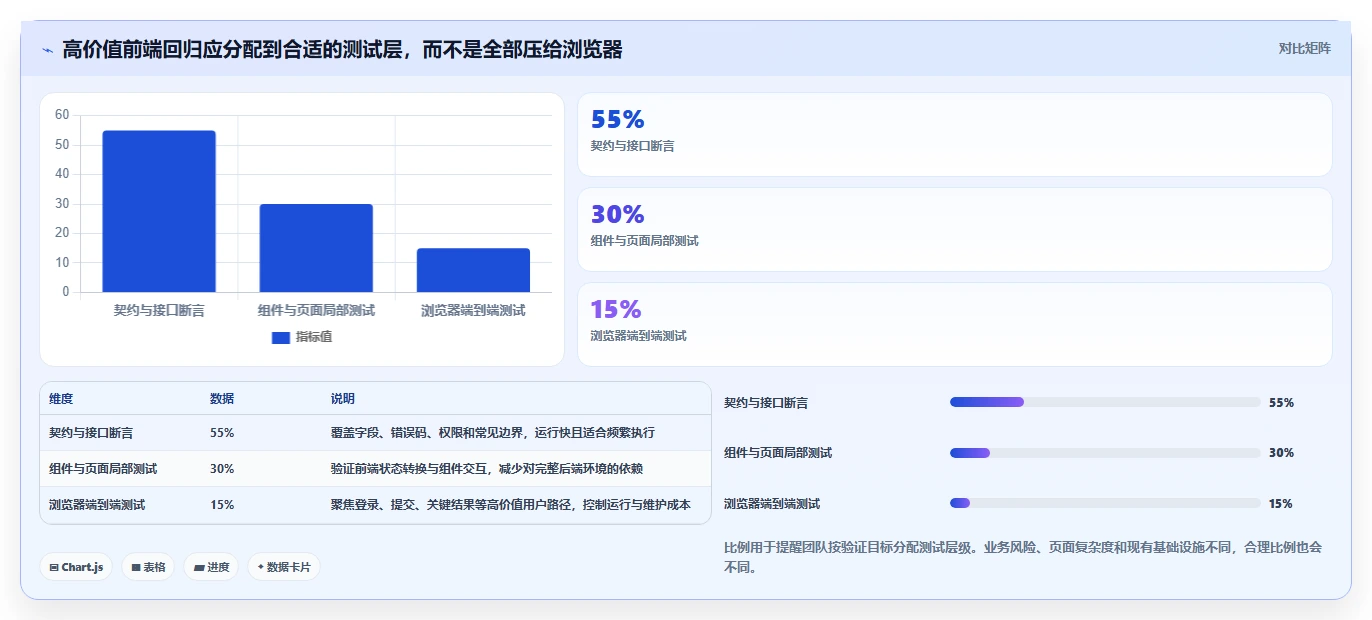Click the 契约与接口断言 progress bar

[1105, 402]
